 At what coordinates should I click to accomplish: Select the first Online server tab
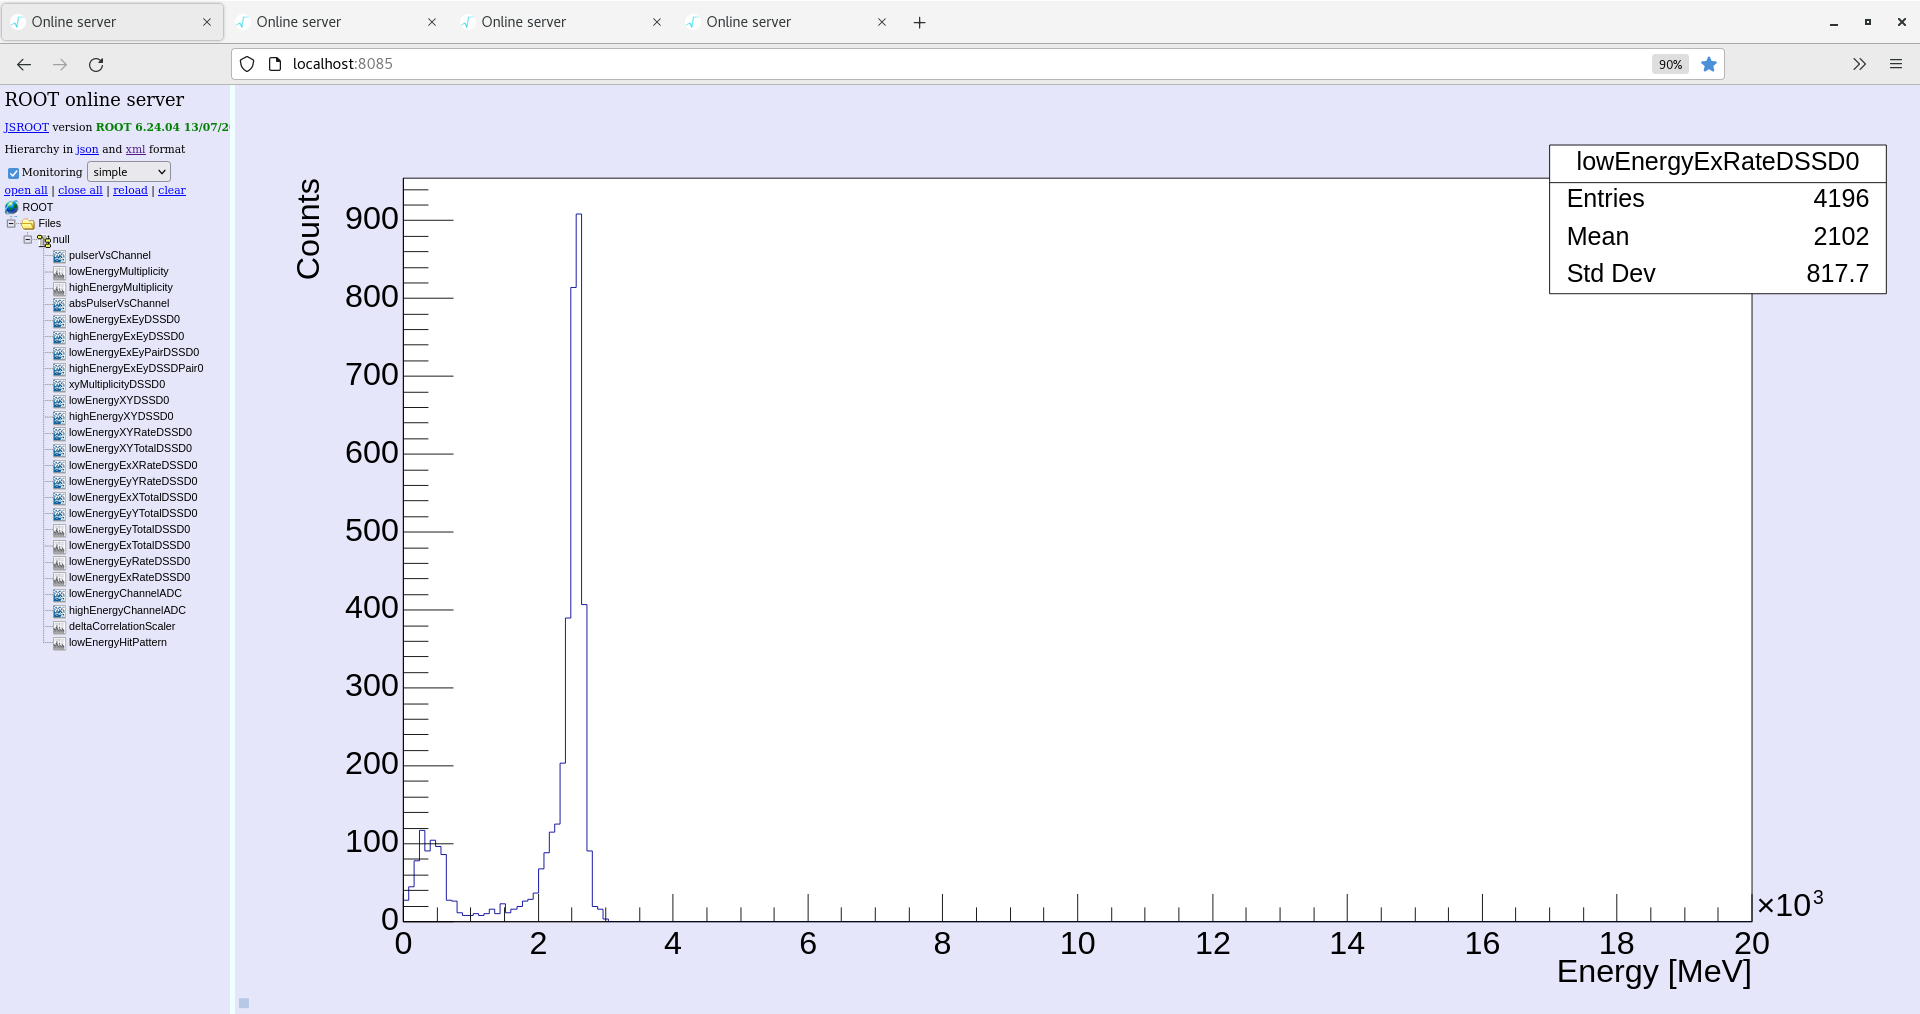click(x=110, y=22)
